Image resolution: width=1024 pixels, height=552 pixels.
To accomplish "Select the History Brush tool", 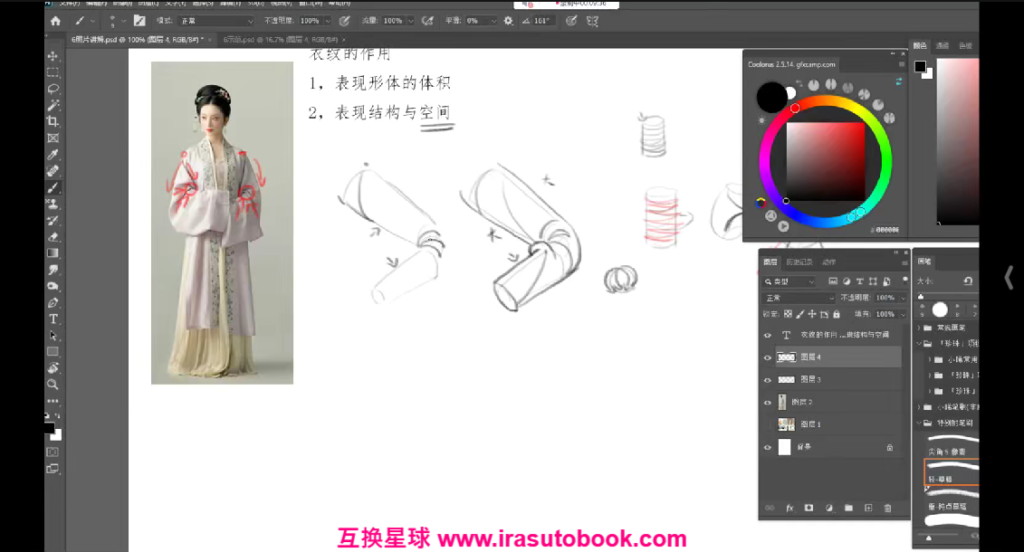I will 53,220.
